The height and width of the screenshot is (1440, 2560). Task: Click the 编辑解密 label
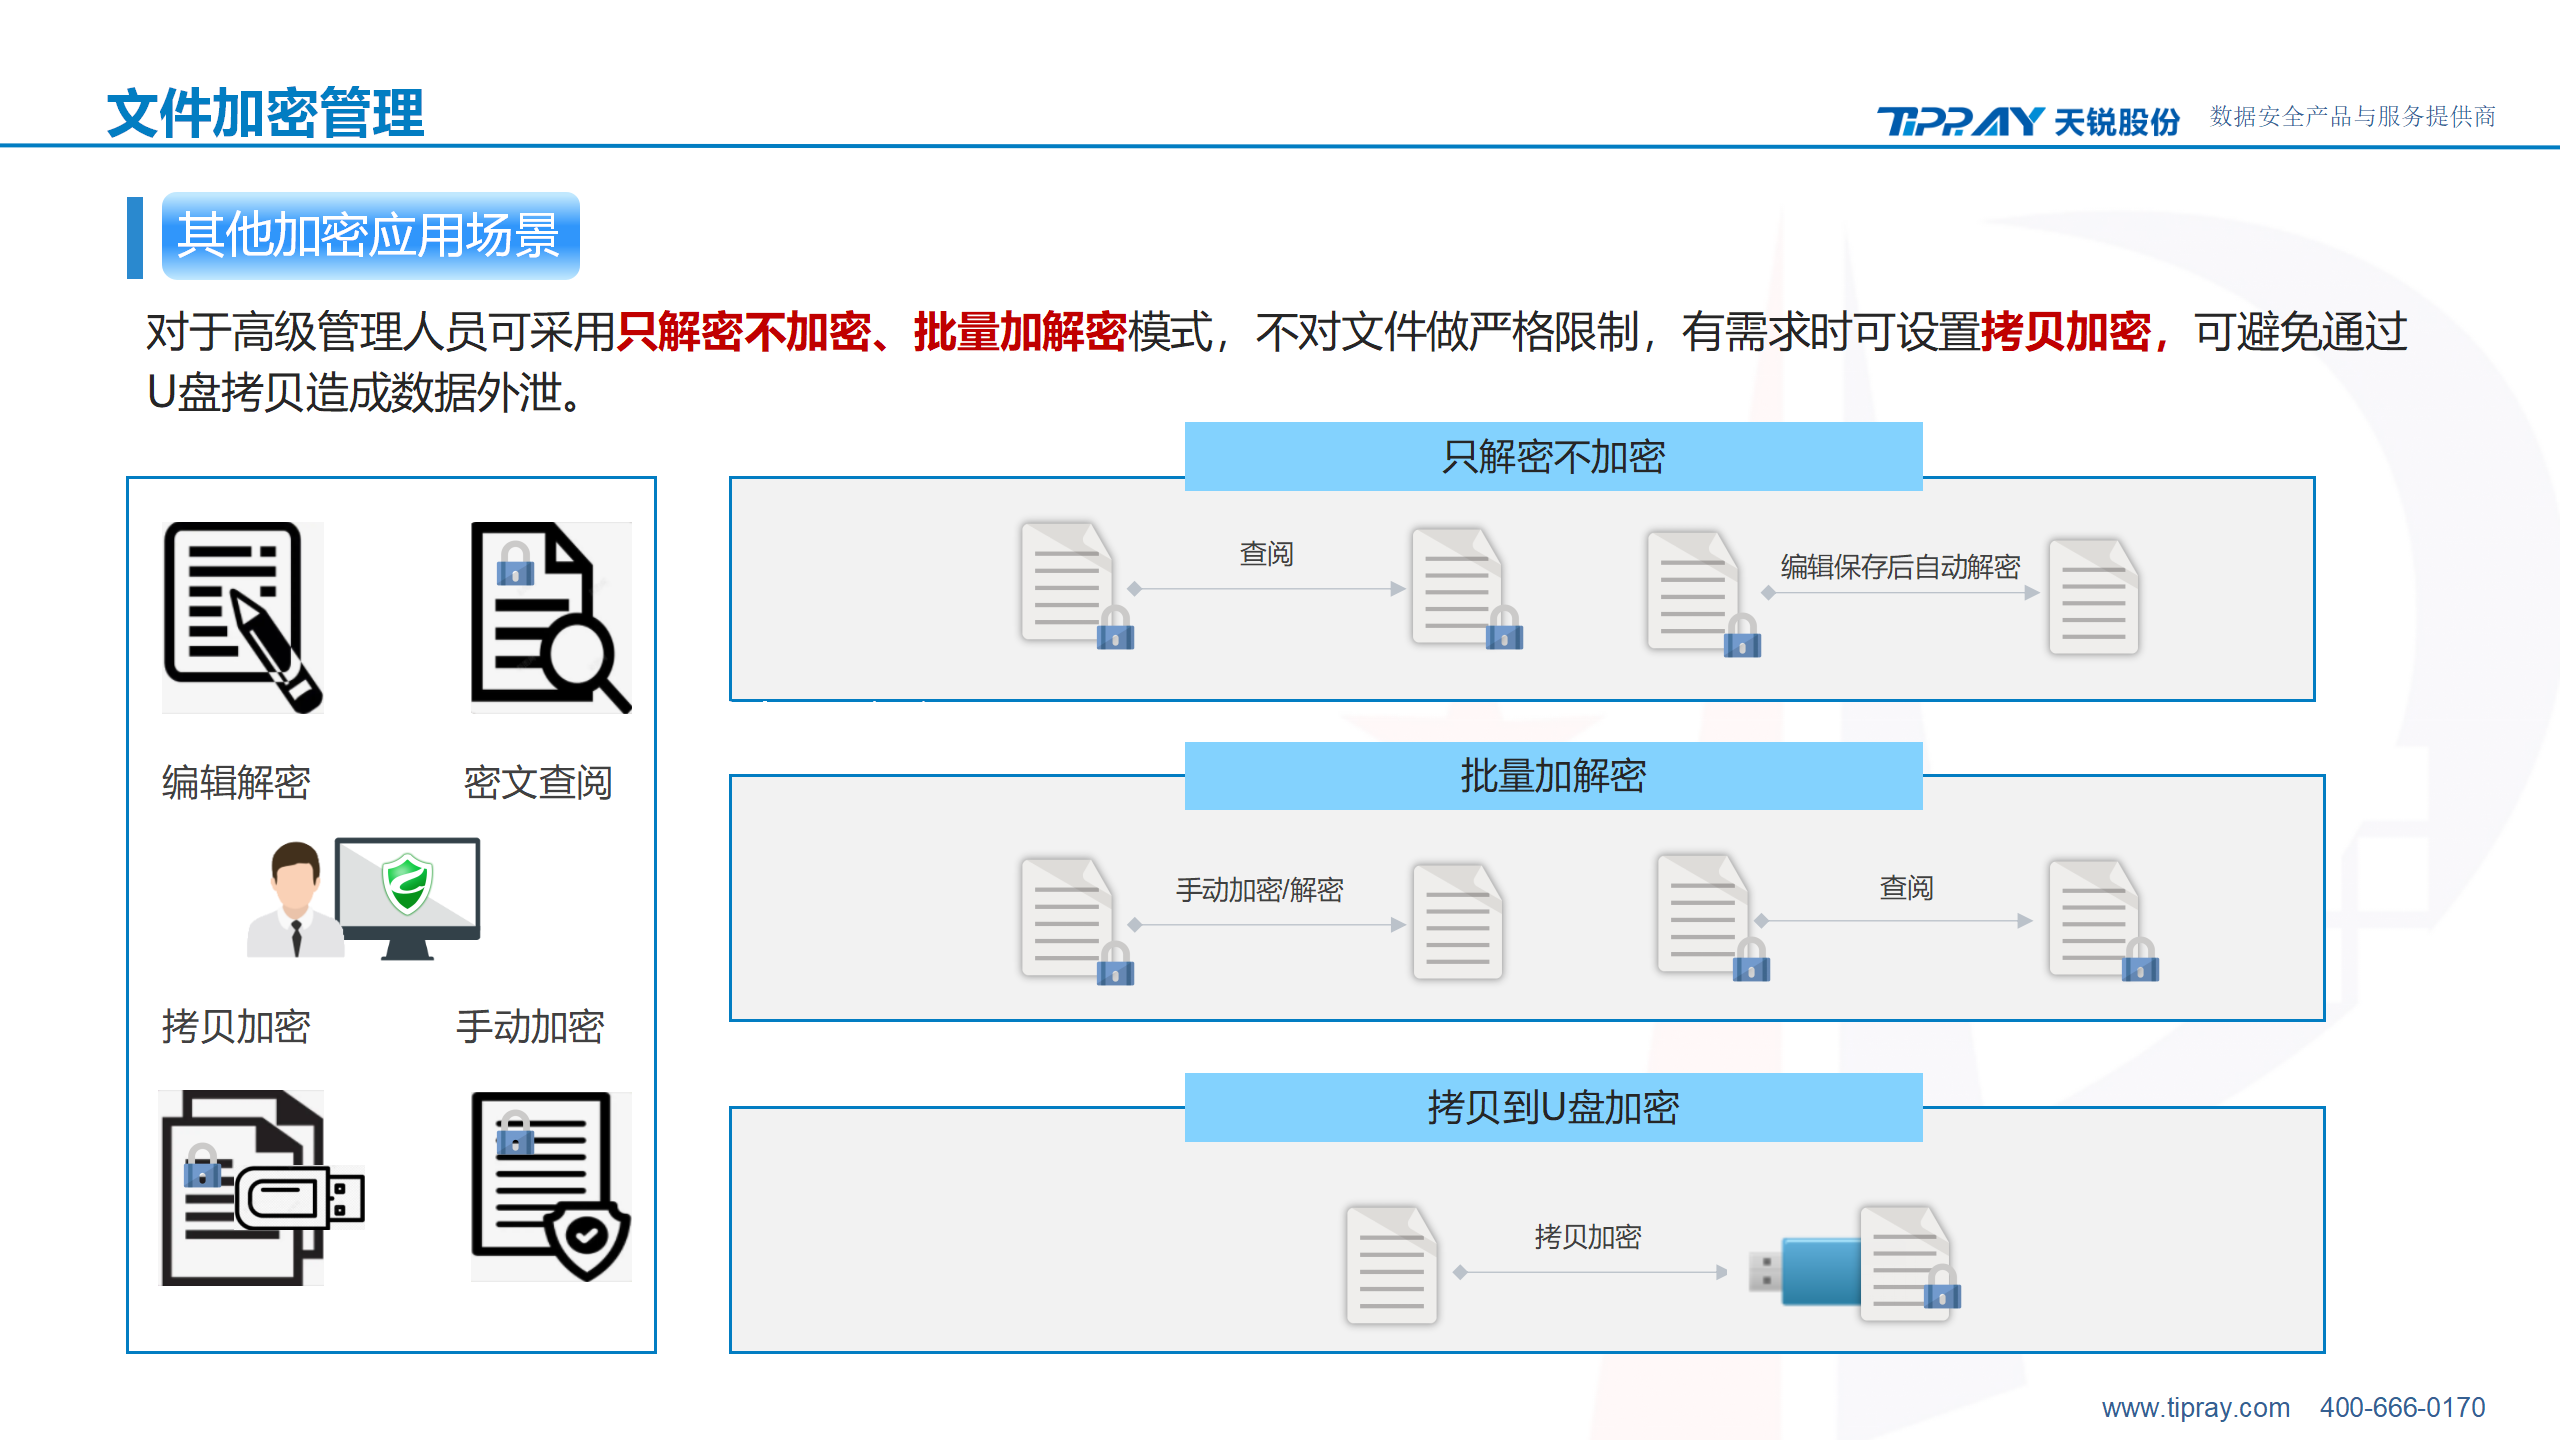236,782
